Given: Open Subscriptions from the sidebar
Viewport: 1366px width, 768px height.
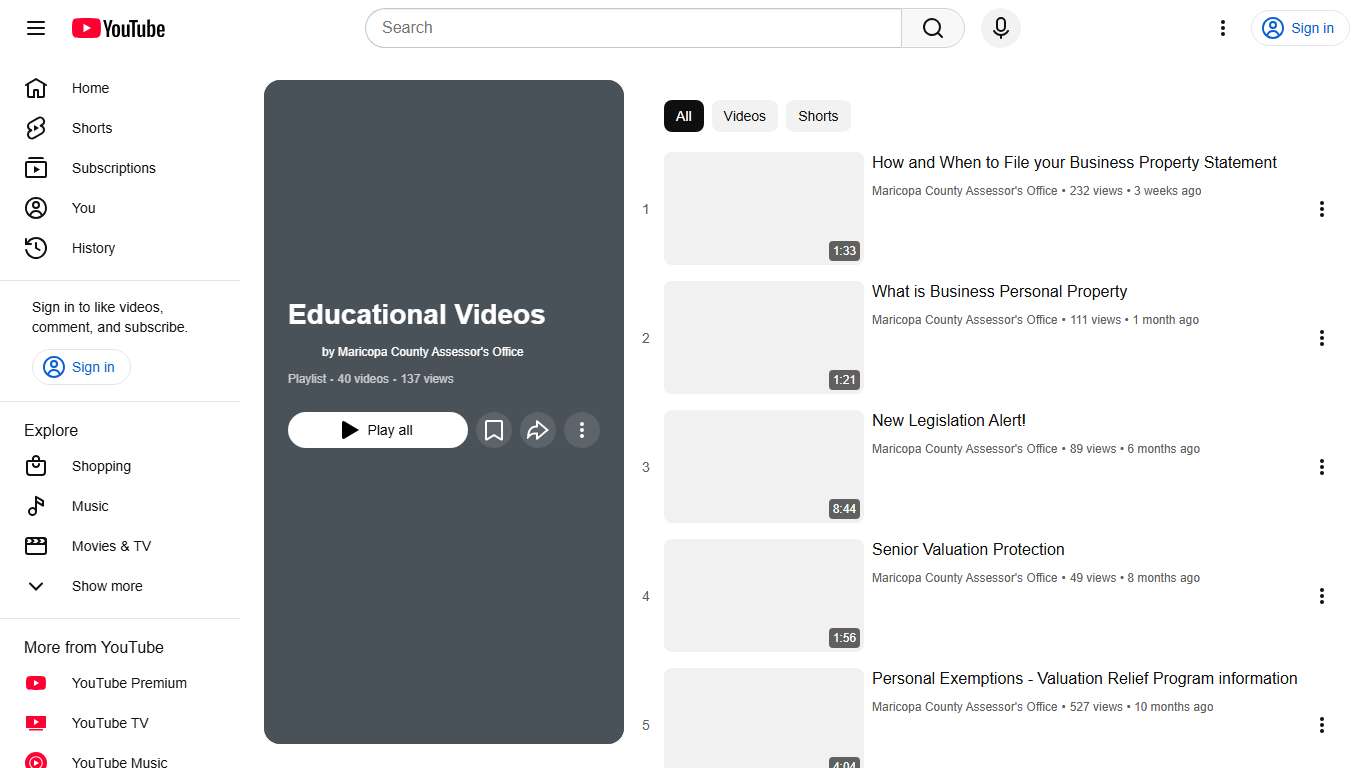Looking at the screenshot, I should tap(113, 168).
